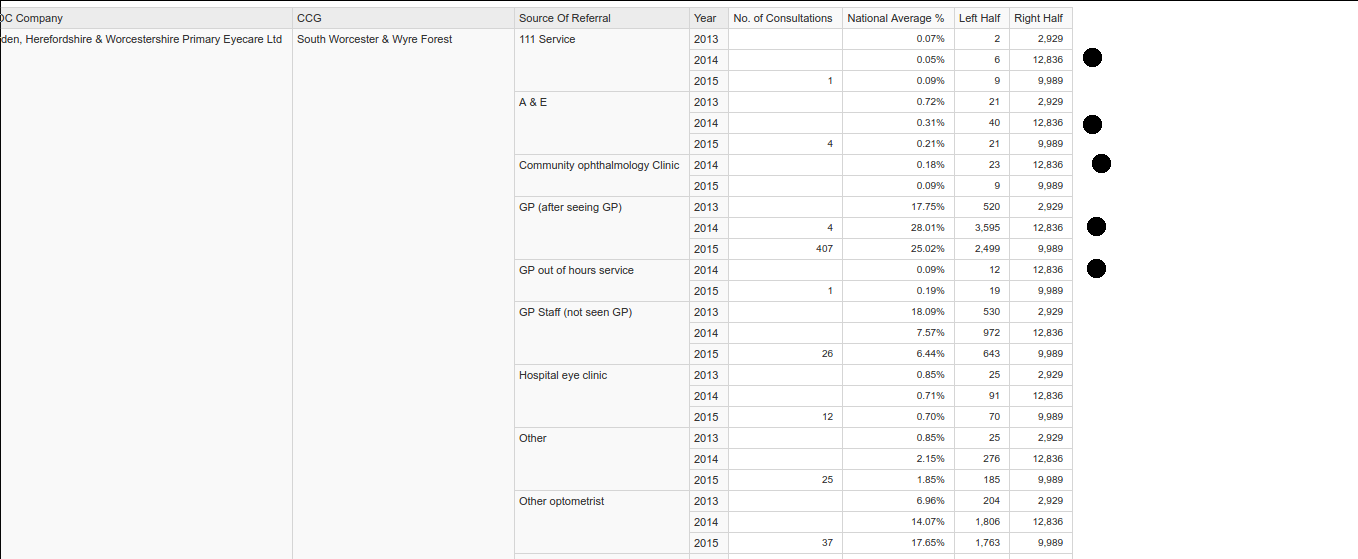Click black dot beside GP (after seeing GP) 2014
Viewport: 1358px width, 559px height.
[1096, 227]
